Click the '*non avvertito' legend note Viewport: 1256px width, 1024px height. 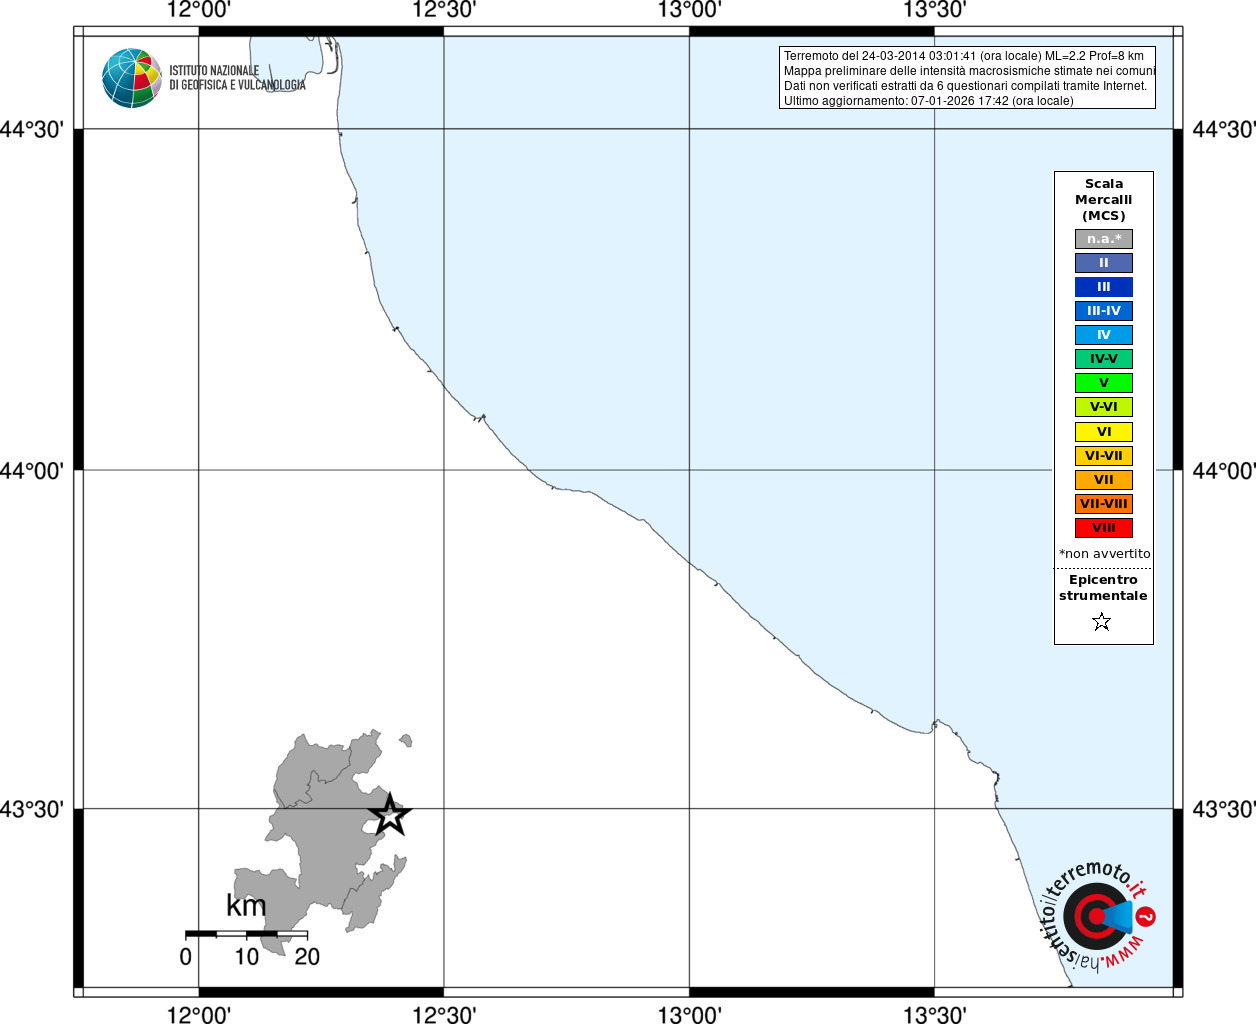point(1105,554)
